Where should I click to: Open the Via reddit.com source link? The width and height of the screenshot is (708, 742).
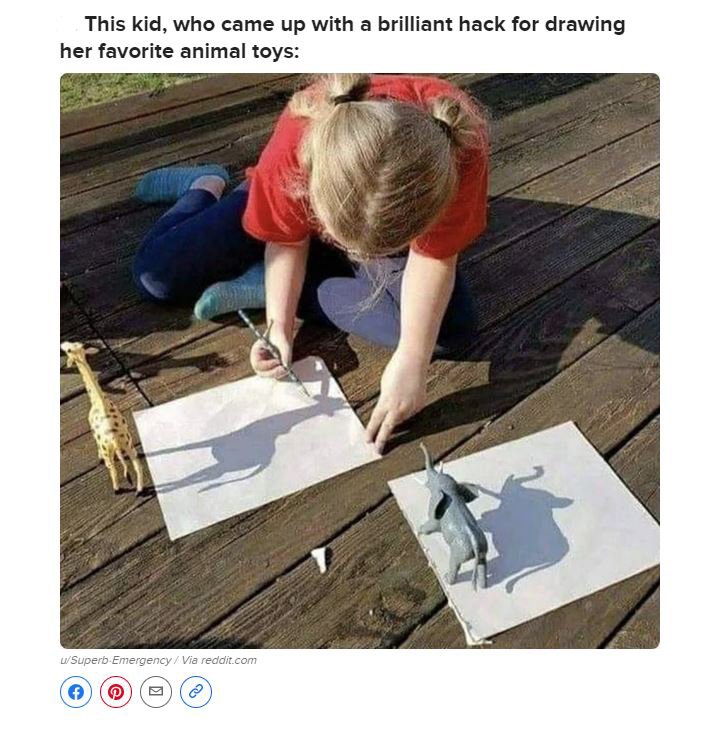click(219, 660)
